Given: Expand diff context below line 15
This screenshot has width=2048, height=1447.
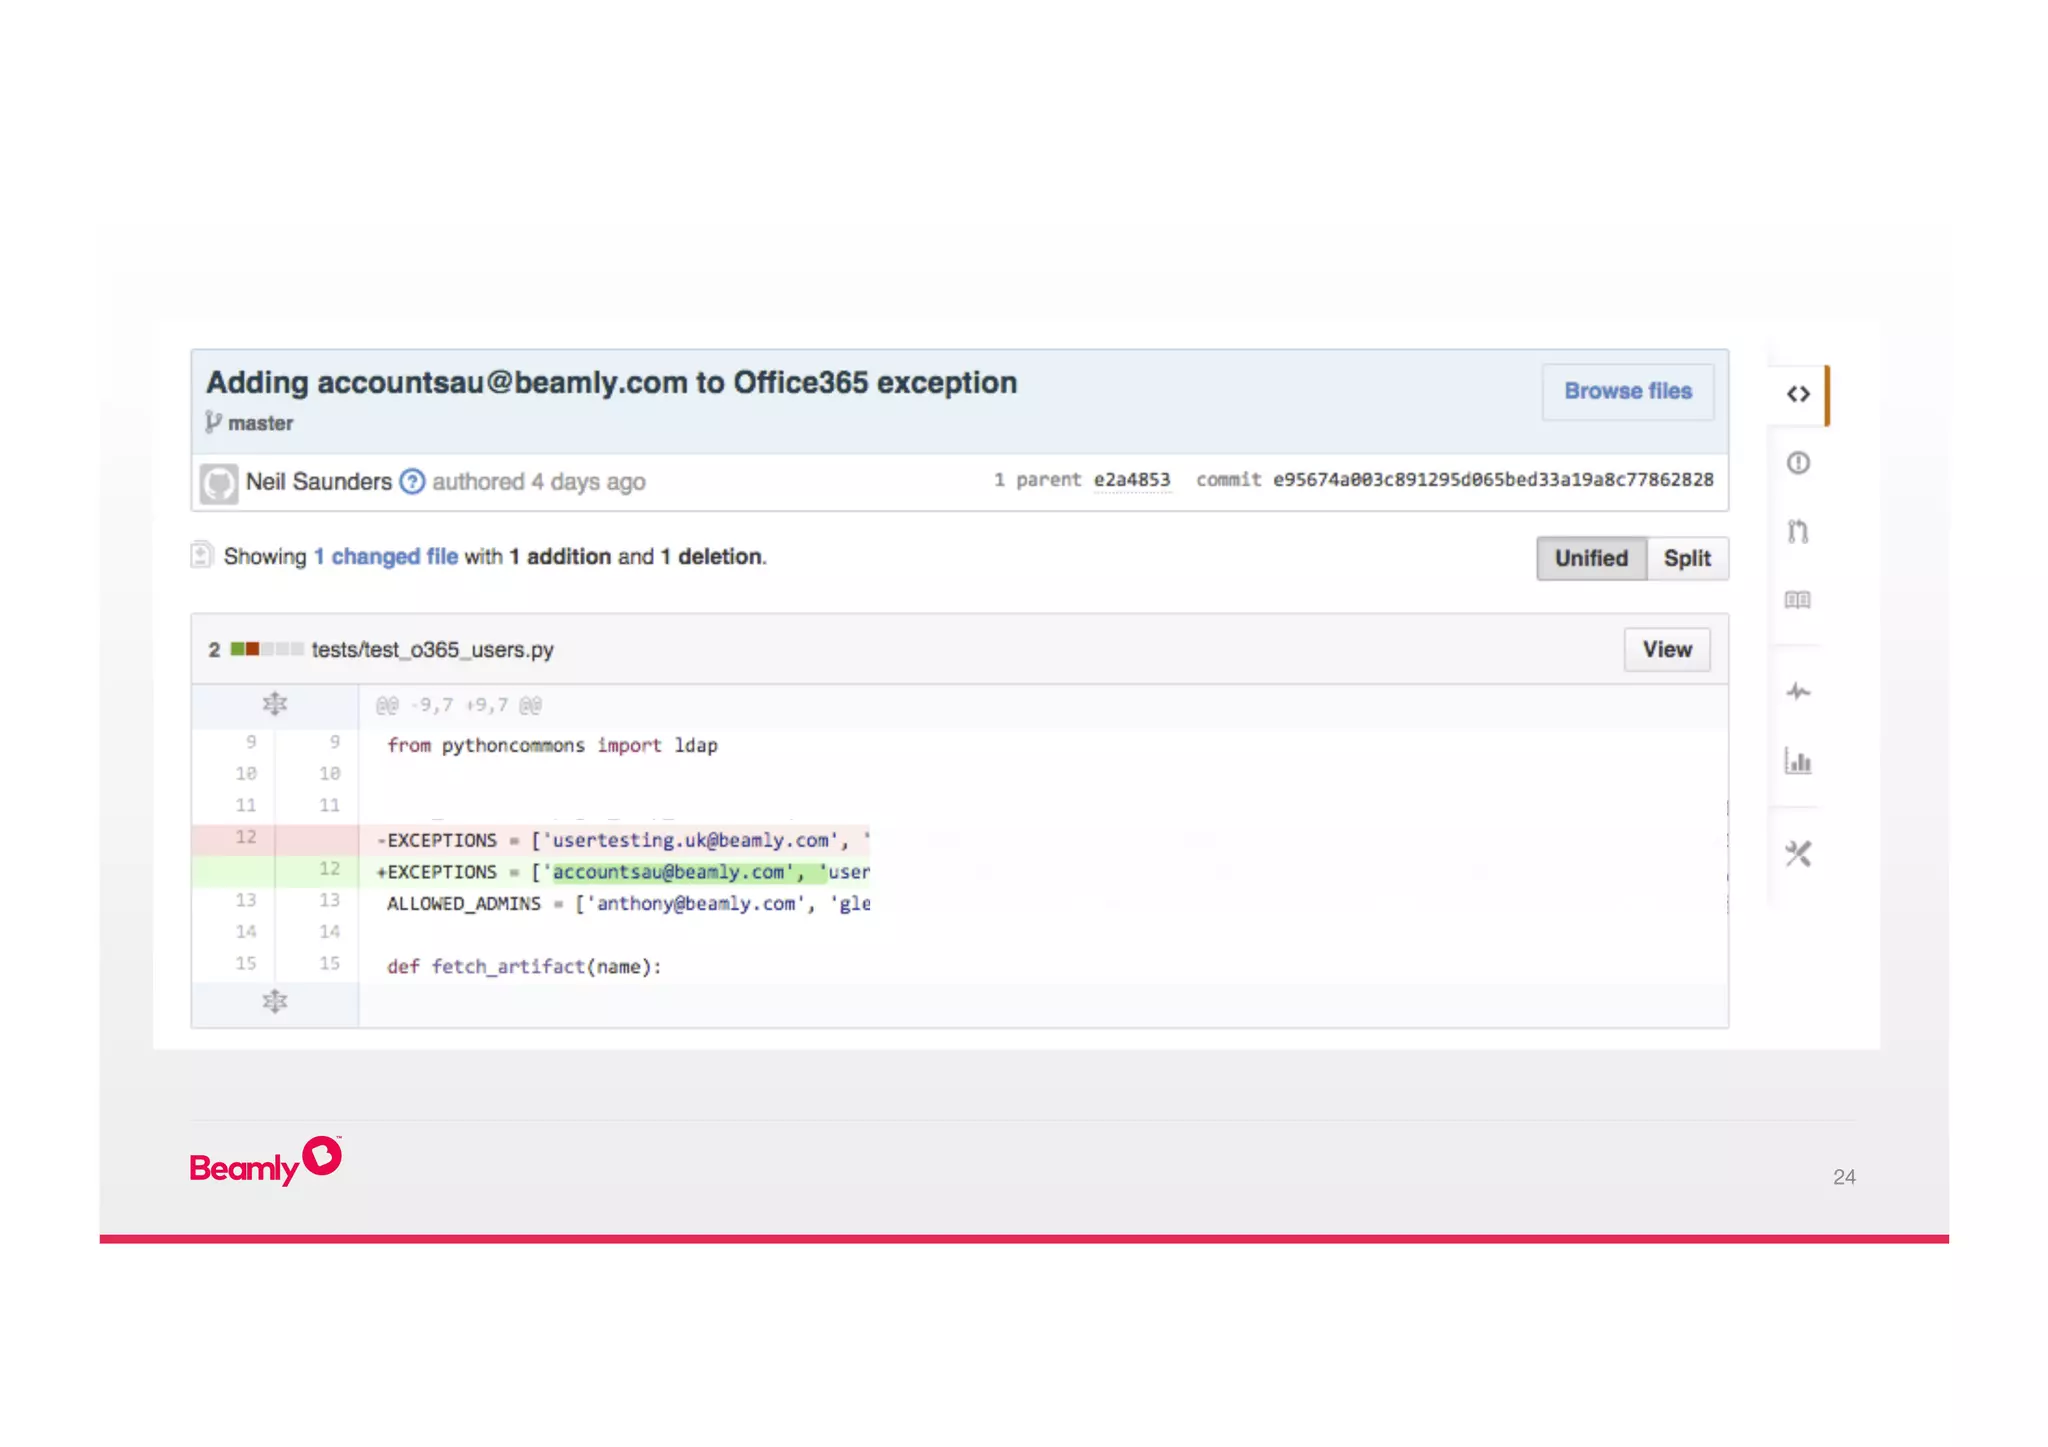Looking at the screenshot, I should pyautogui.click(x=275, y=1002).
